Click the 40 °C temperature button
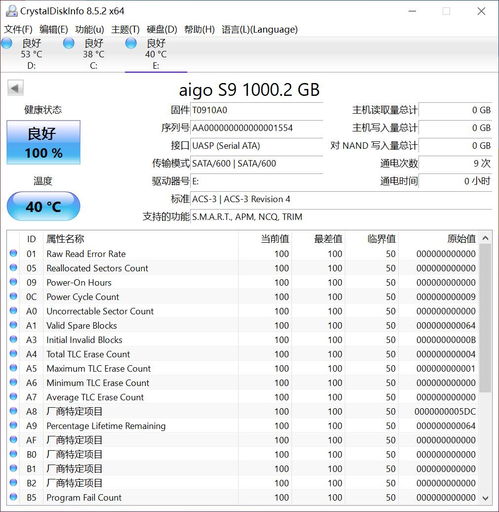499x512 pixels. tap(43, 206)
